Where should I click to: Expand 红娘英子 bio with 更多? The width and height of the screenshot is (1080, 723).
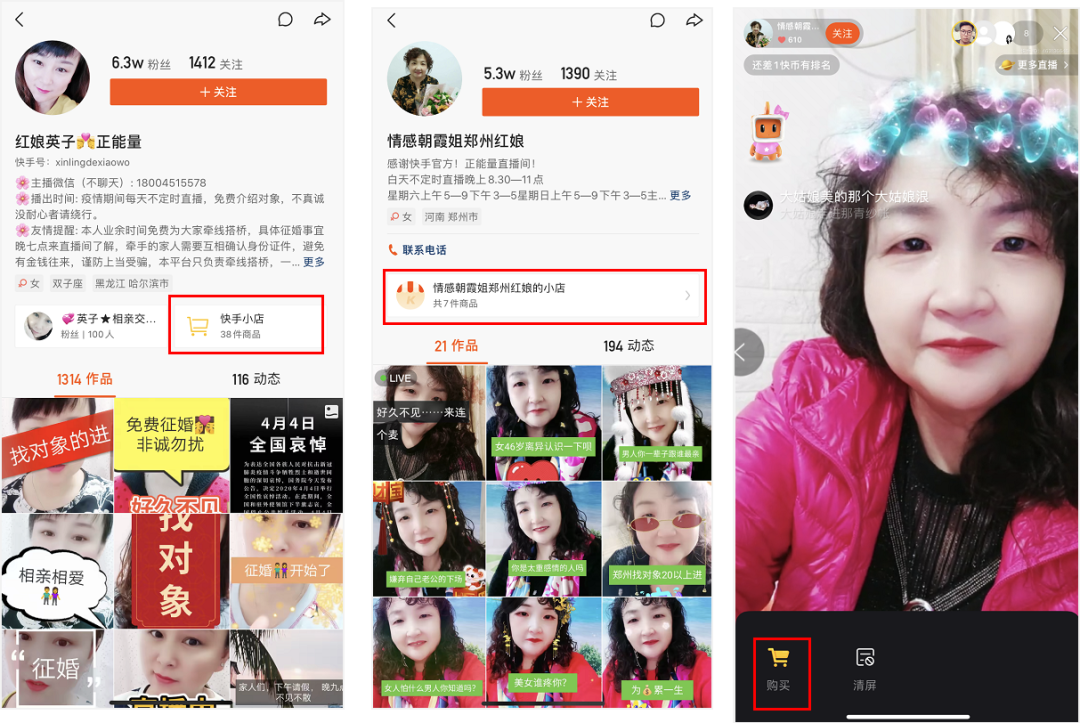point(314,262)
